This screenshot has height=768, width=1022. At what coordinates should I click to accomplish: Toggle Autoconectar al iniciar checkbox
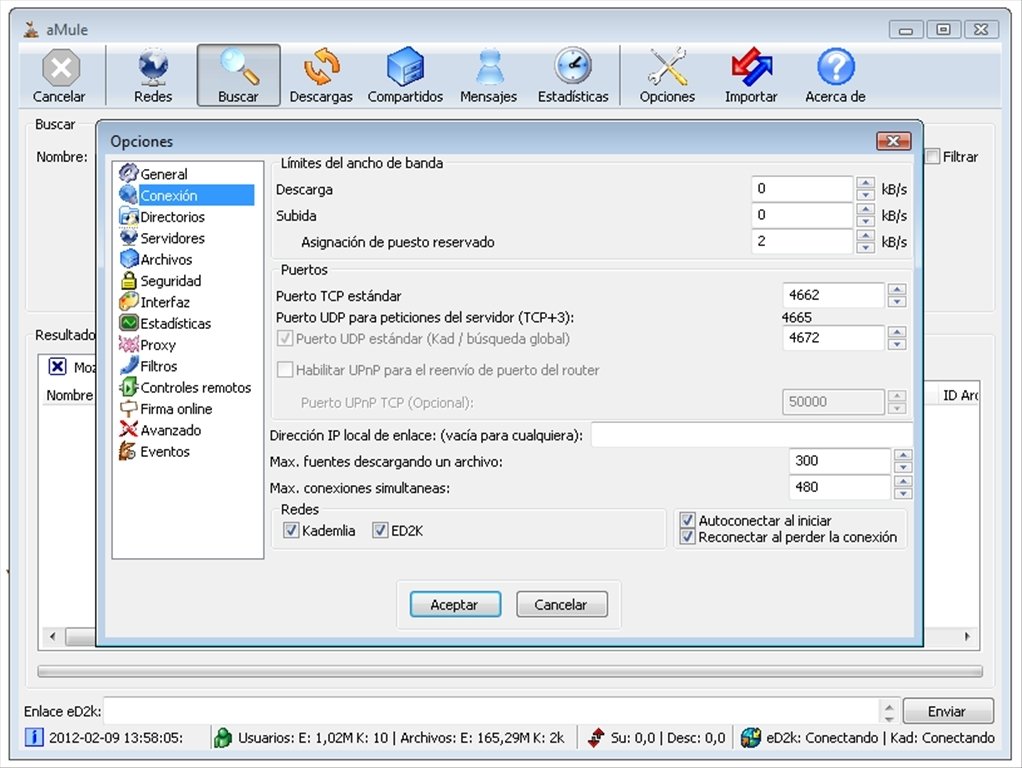(x=687, y=520)
